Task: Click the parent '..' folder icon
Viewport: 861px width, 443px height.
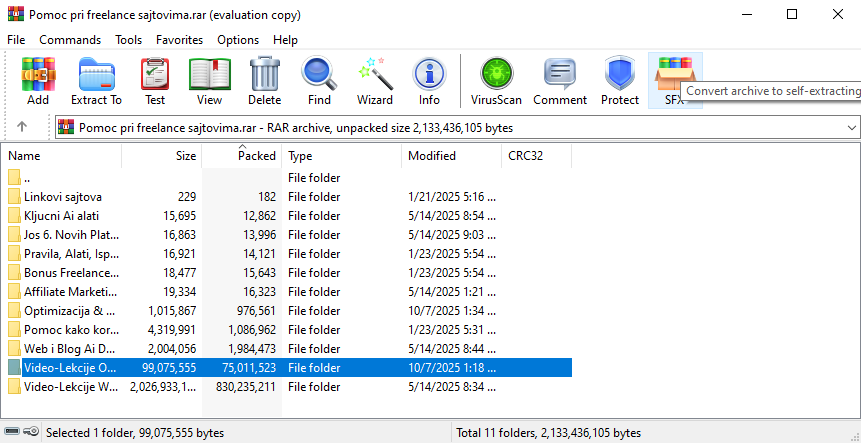Action: [14, 178]
